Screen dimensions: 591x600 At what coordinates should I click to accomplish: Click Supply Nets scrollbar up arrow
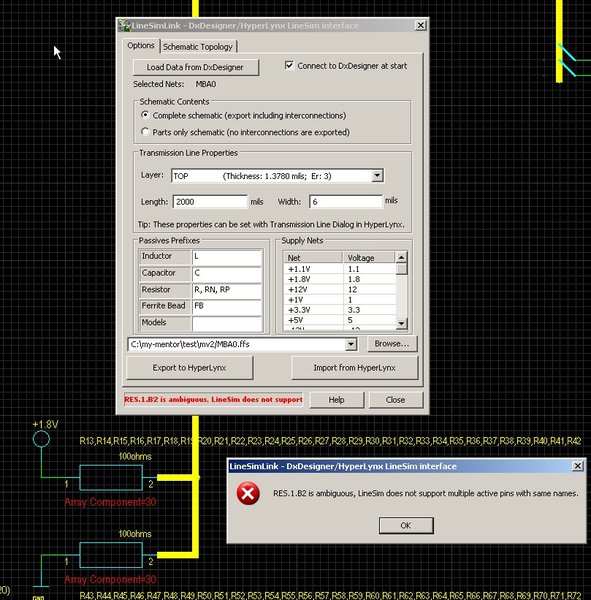pos(401,258)
